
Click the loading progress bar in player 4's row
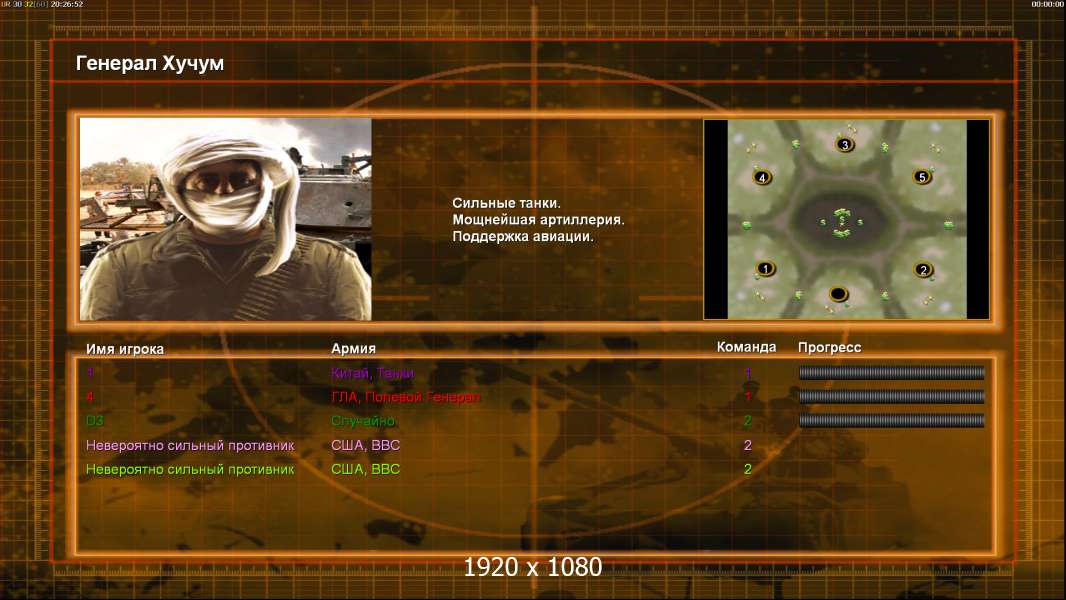click(892, 396)
